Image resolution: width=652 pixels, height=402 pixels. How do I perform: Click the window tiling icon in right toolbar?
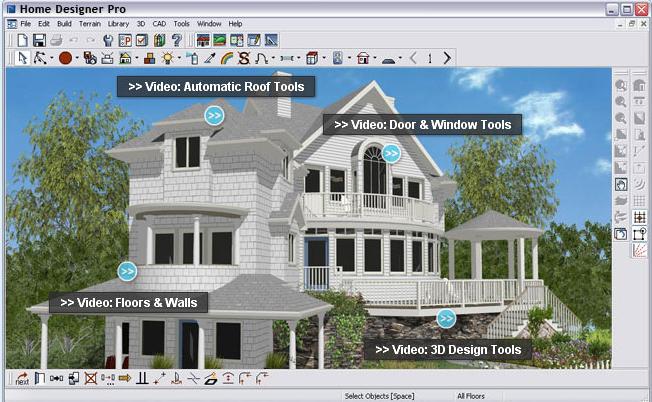(621, 234)
